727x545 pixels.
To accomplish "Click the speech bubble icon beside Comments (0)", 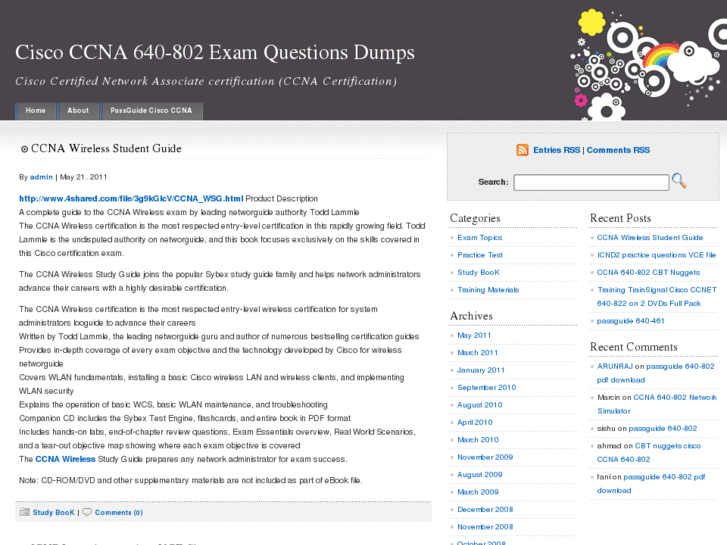I will 87,512.
